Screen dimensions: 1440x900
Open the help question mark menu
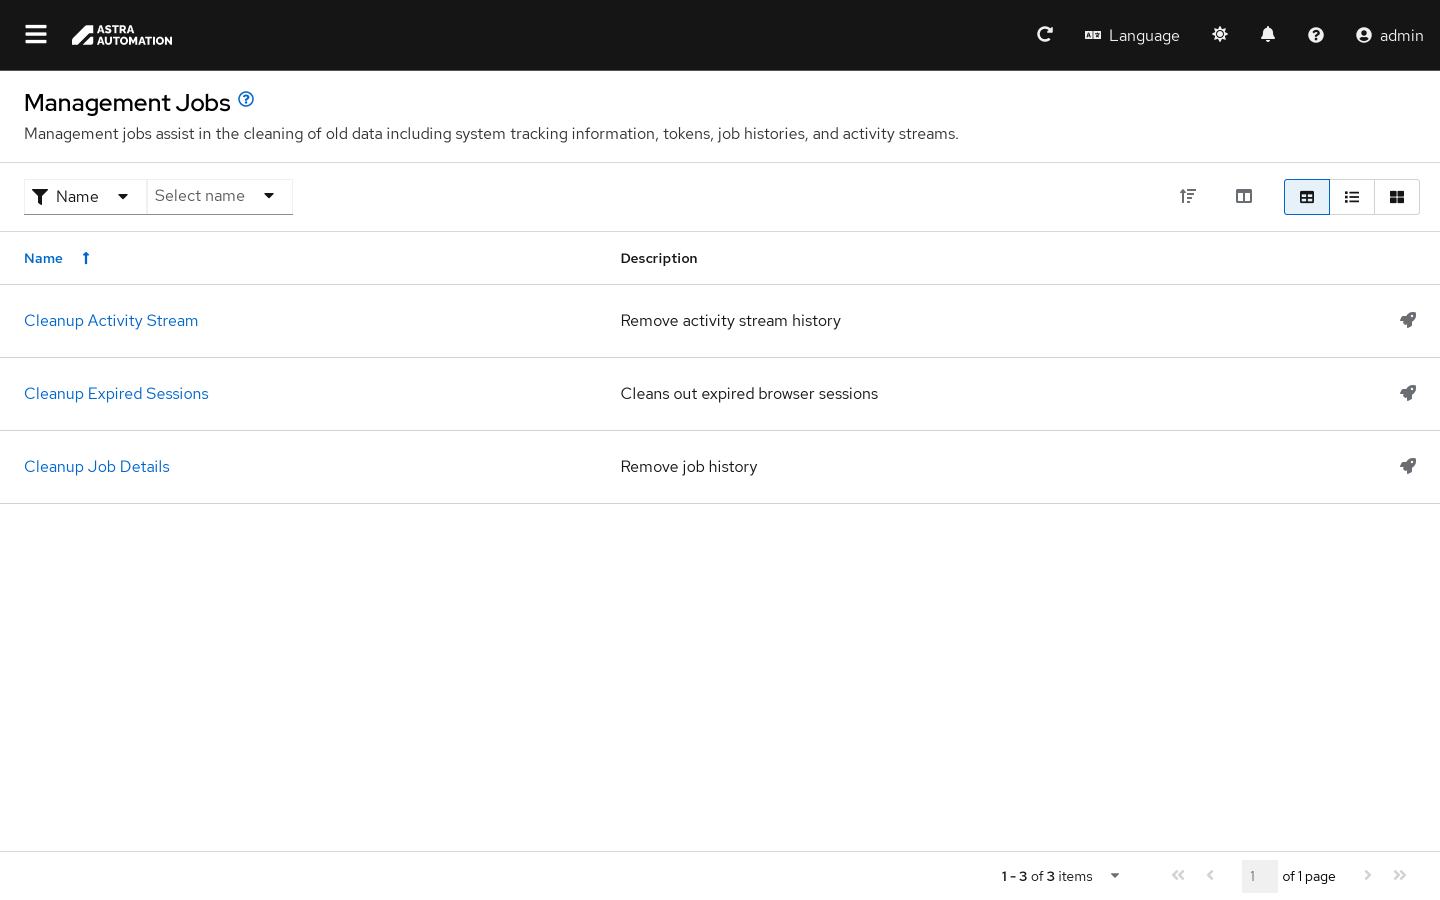(1316, 35)
